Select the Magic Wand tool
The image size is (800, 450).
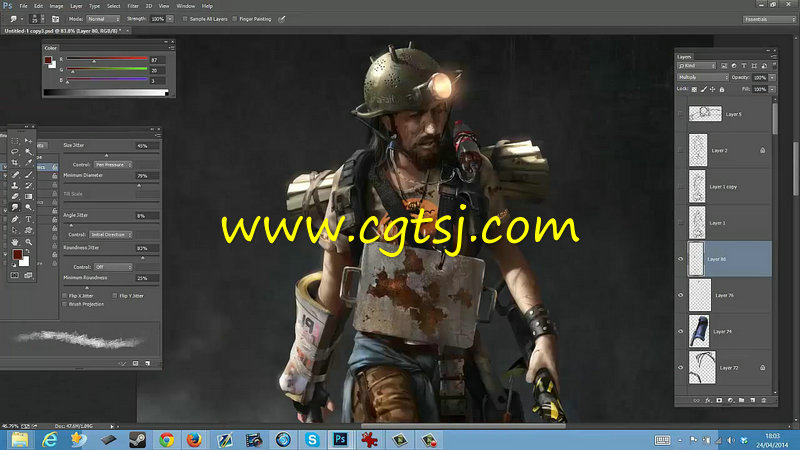29,152
